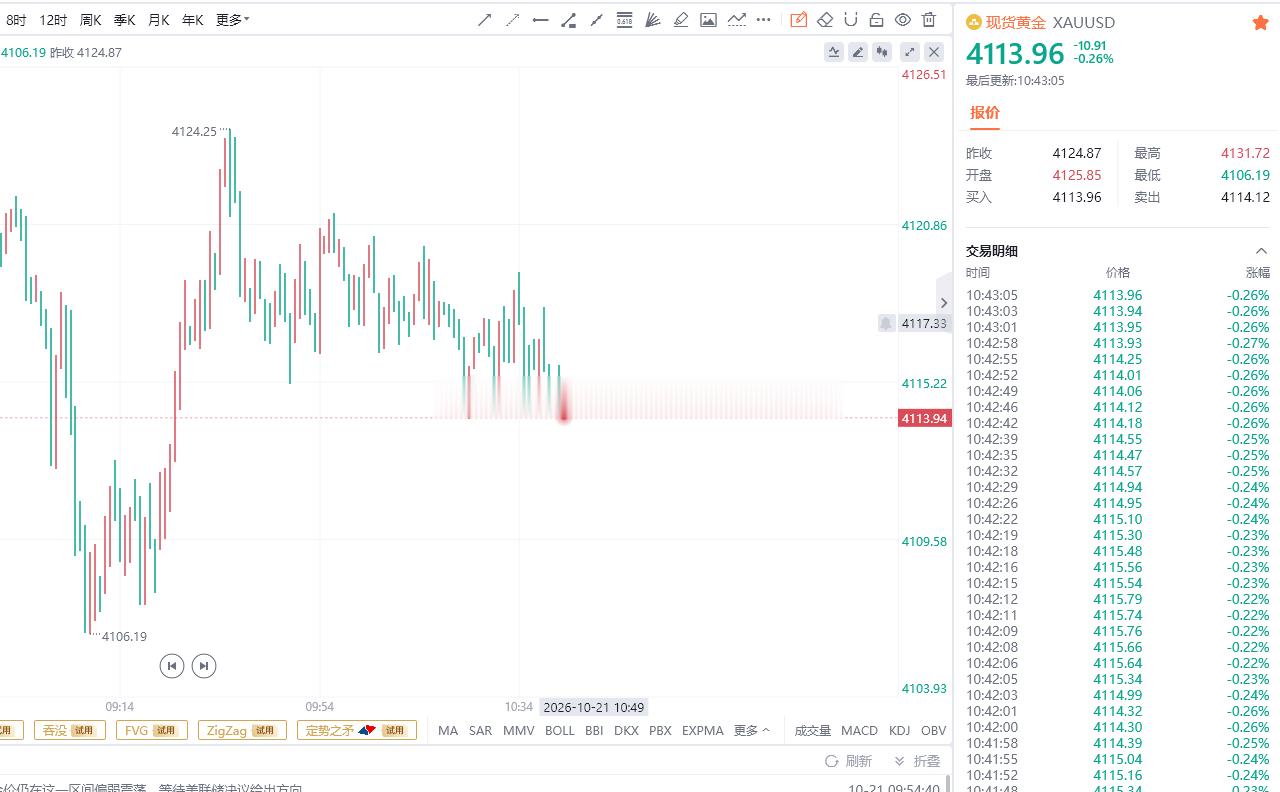Viewport: 1280px width, 792px height.
Task: Click the 最高 value 4131.72
Action: (1245, 153)
